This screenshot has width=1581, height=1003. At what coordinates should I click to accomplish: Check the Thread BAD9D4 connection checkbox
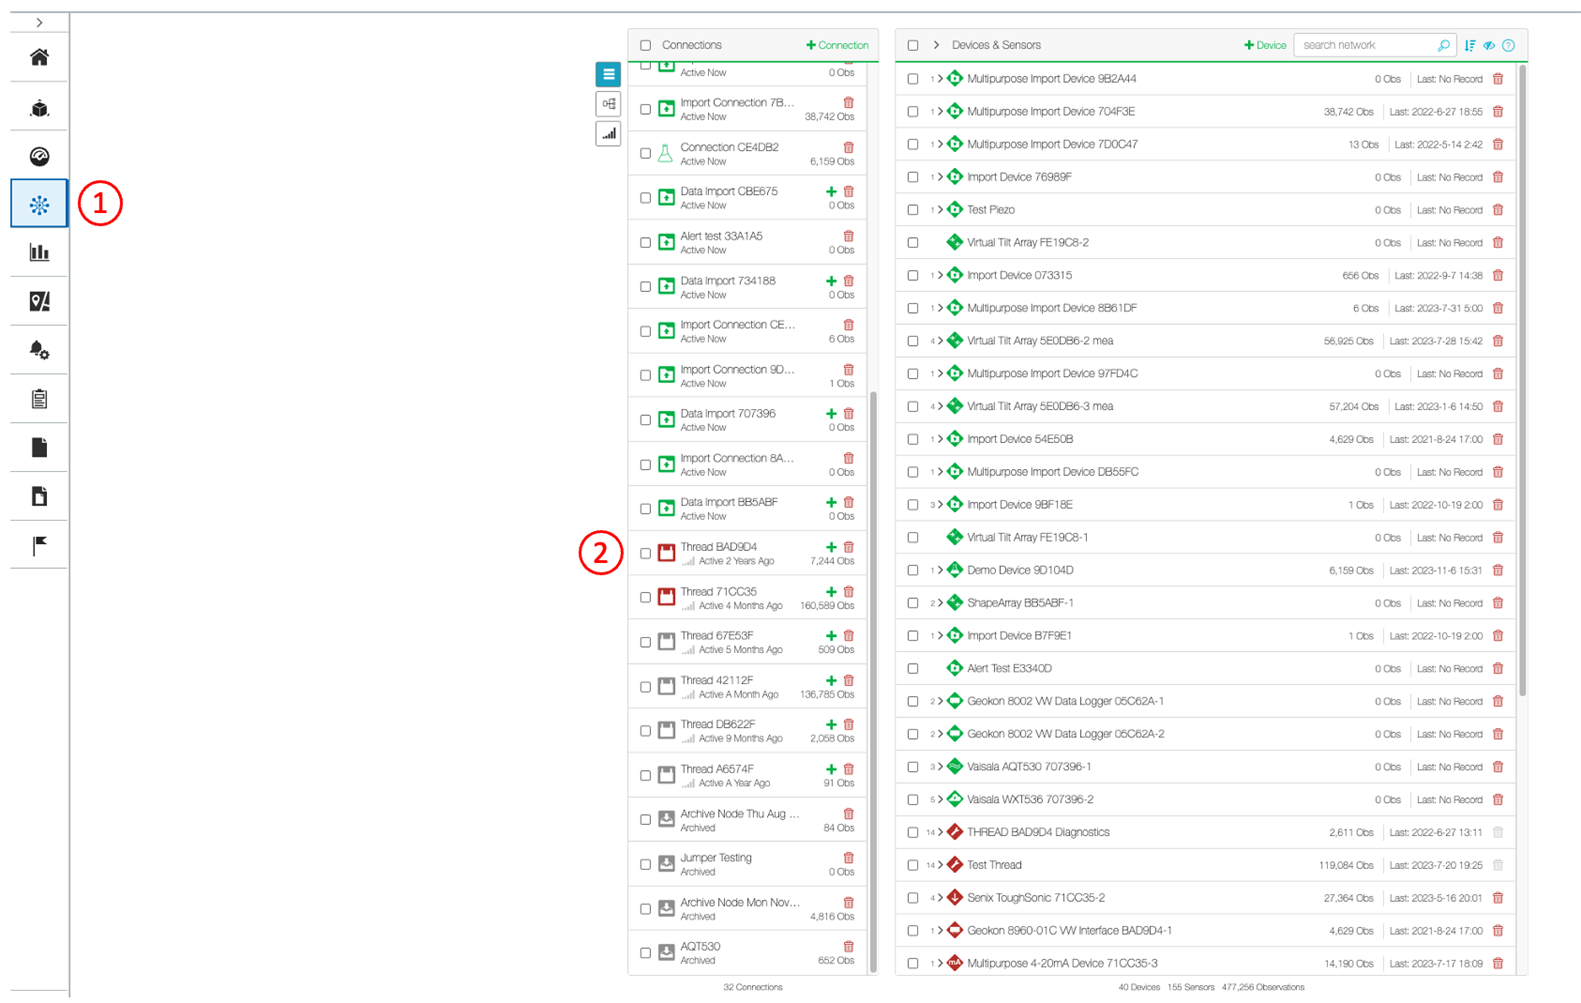click(645, 553)
